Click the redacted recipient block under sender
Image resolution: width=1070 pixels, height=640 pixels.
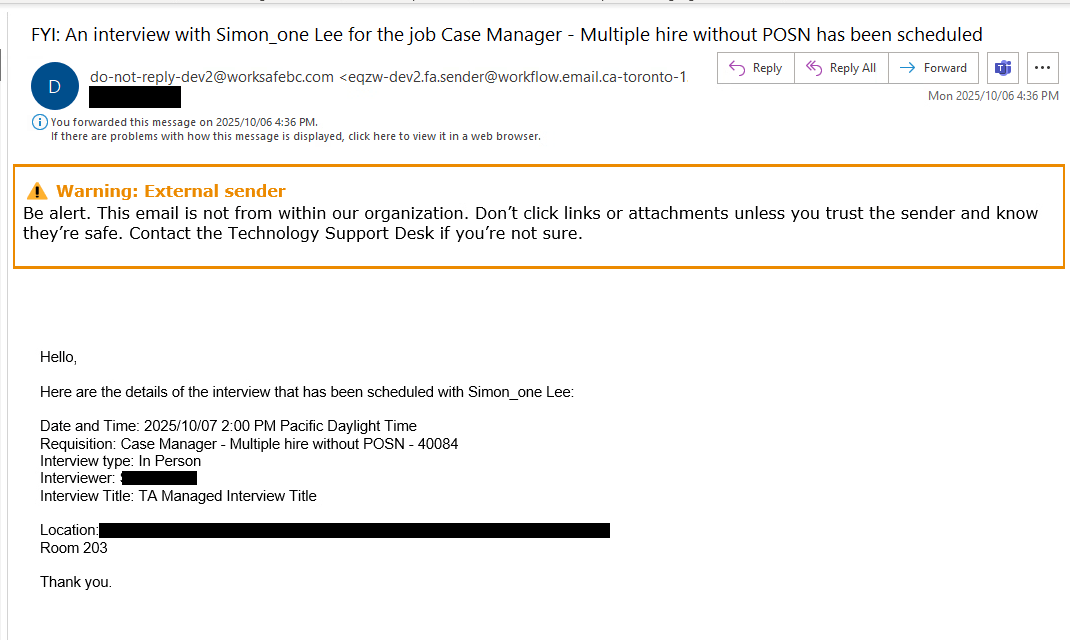tap(135, 97)
